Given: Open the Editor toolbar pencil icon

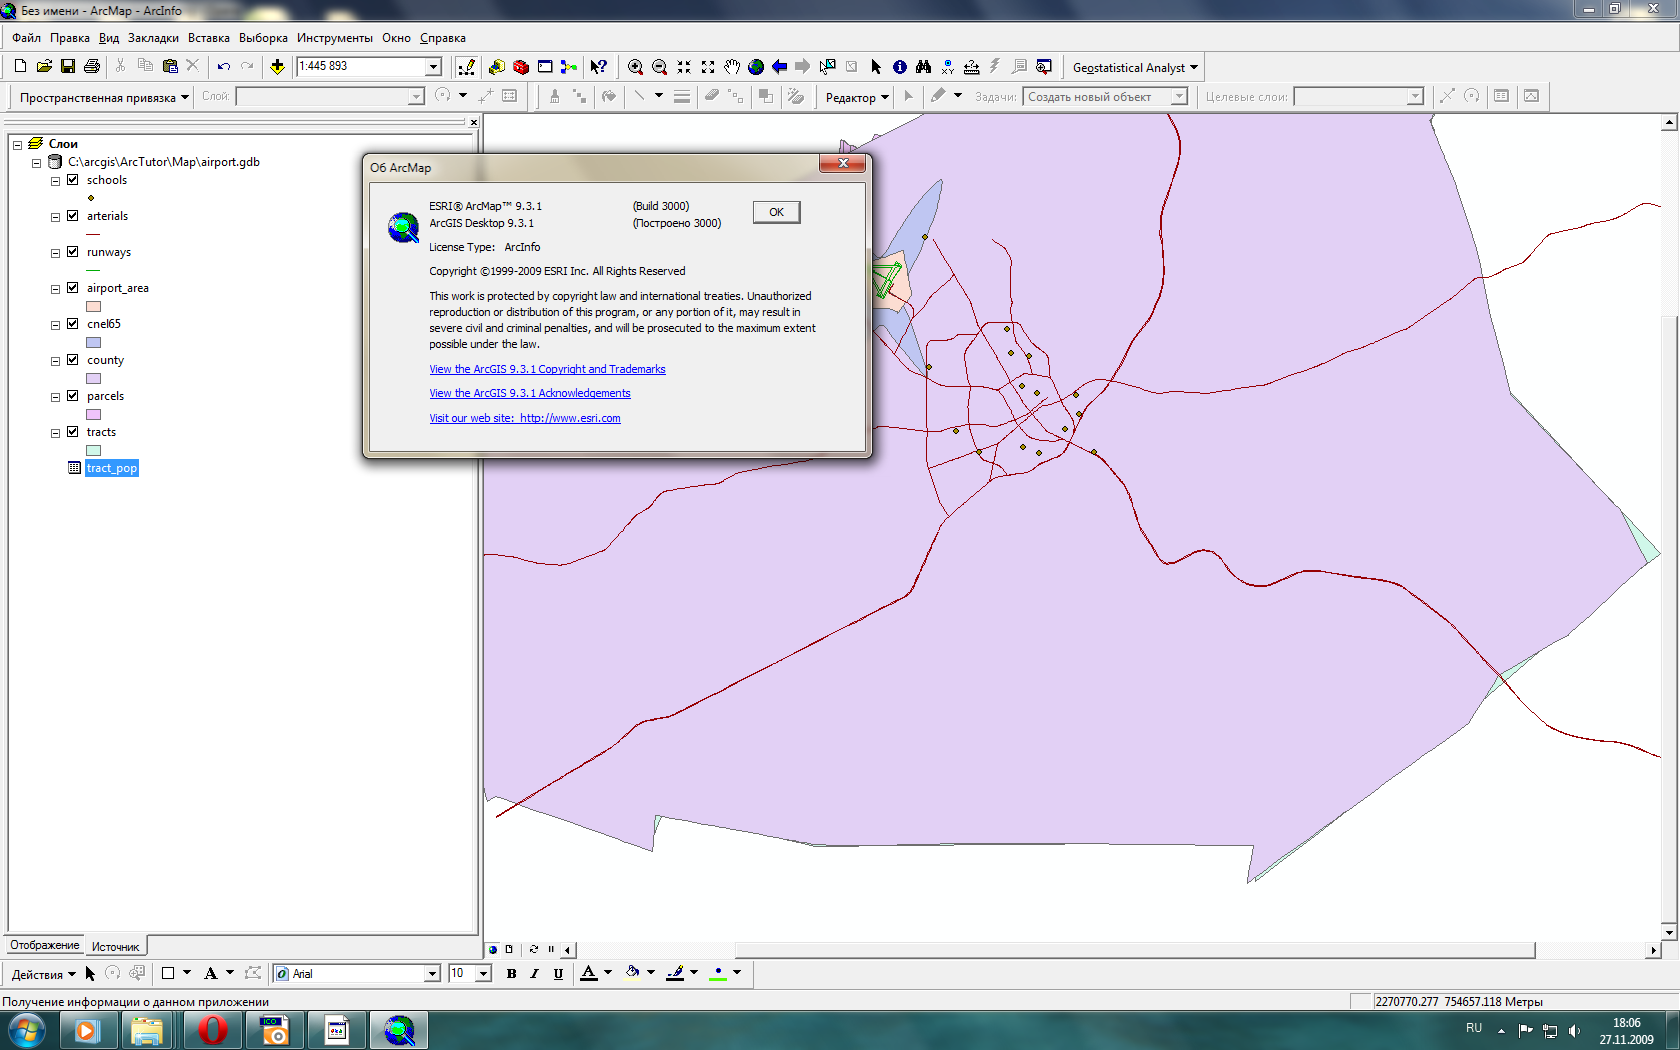Looking at the screenshot, I should point(466,66).
